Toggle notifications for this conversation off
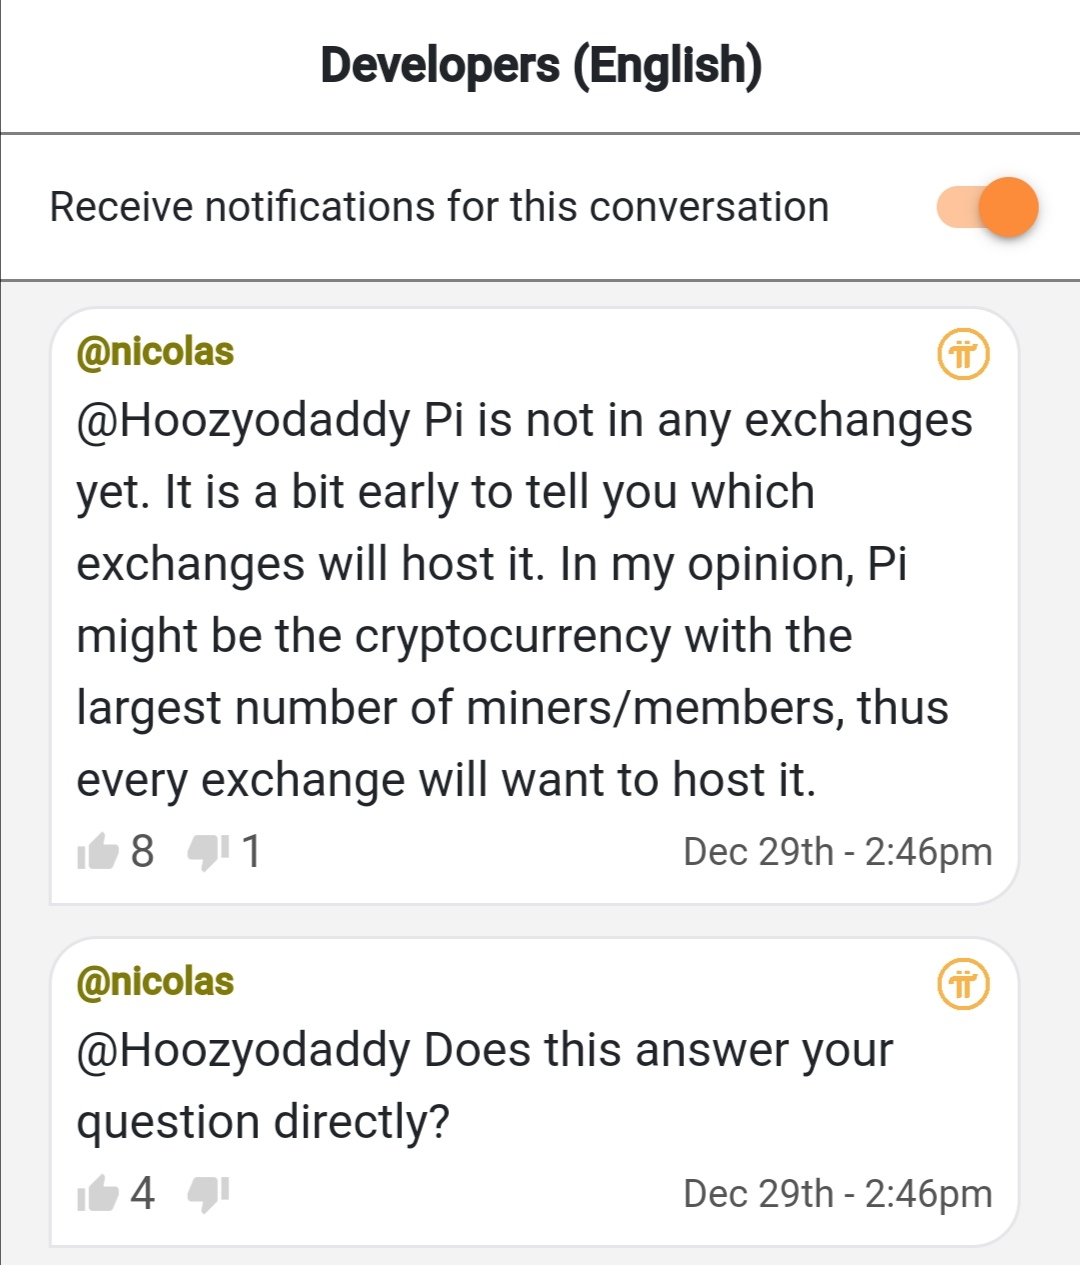This screenshot has width=1080, height=1265. coord(987,207)
